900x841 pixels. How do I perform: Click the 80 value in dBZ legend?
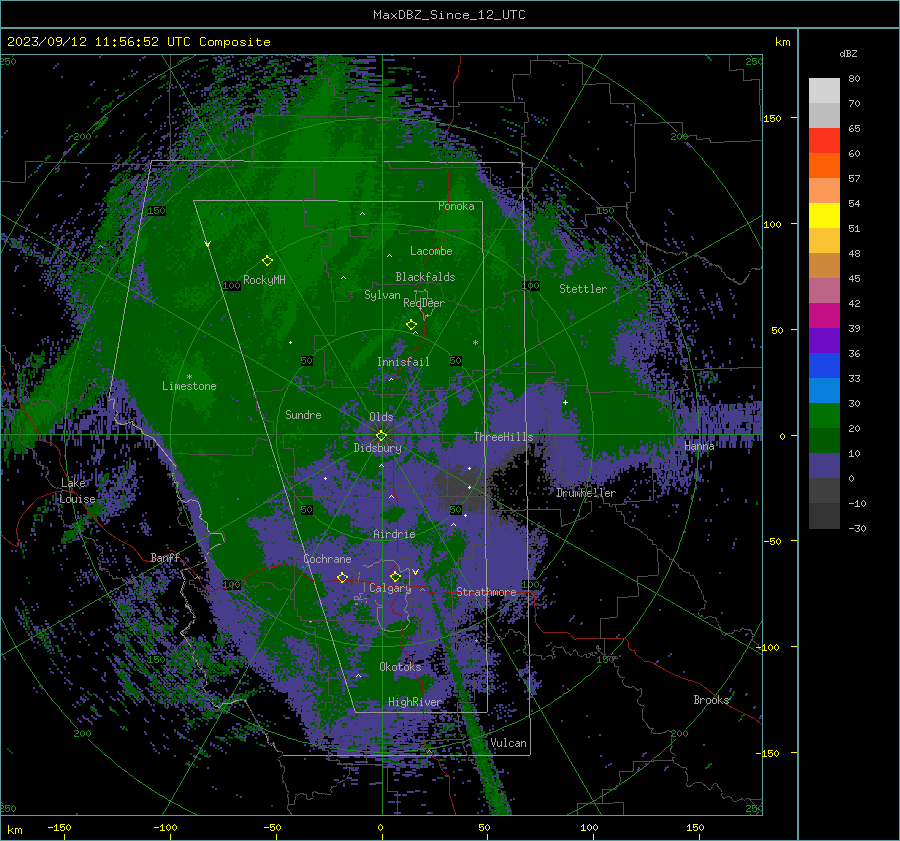(x=854, y=79)
